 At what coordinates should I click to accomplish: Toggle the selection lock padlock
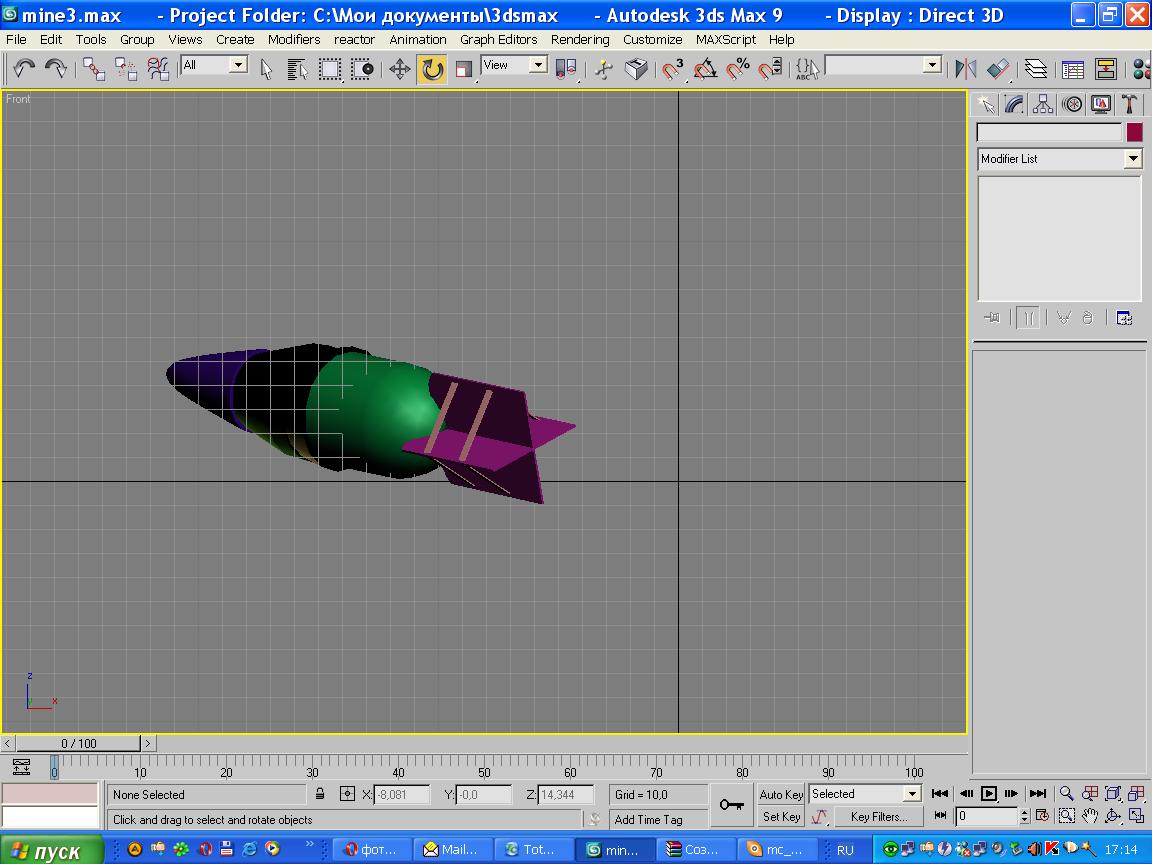click(320, 794)
